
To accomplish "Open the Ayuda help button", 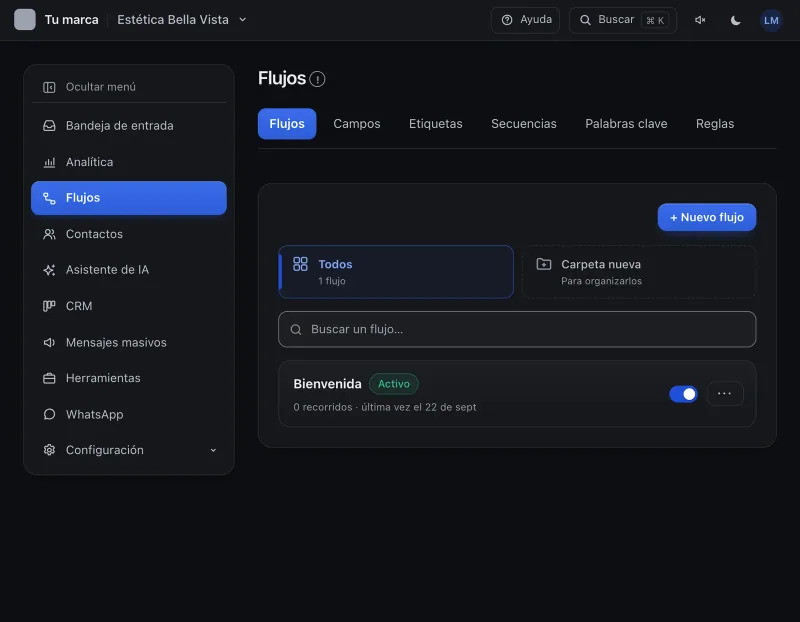I will pos(526,20).
